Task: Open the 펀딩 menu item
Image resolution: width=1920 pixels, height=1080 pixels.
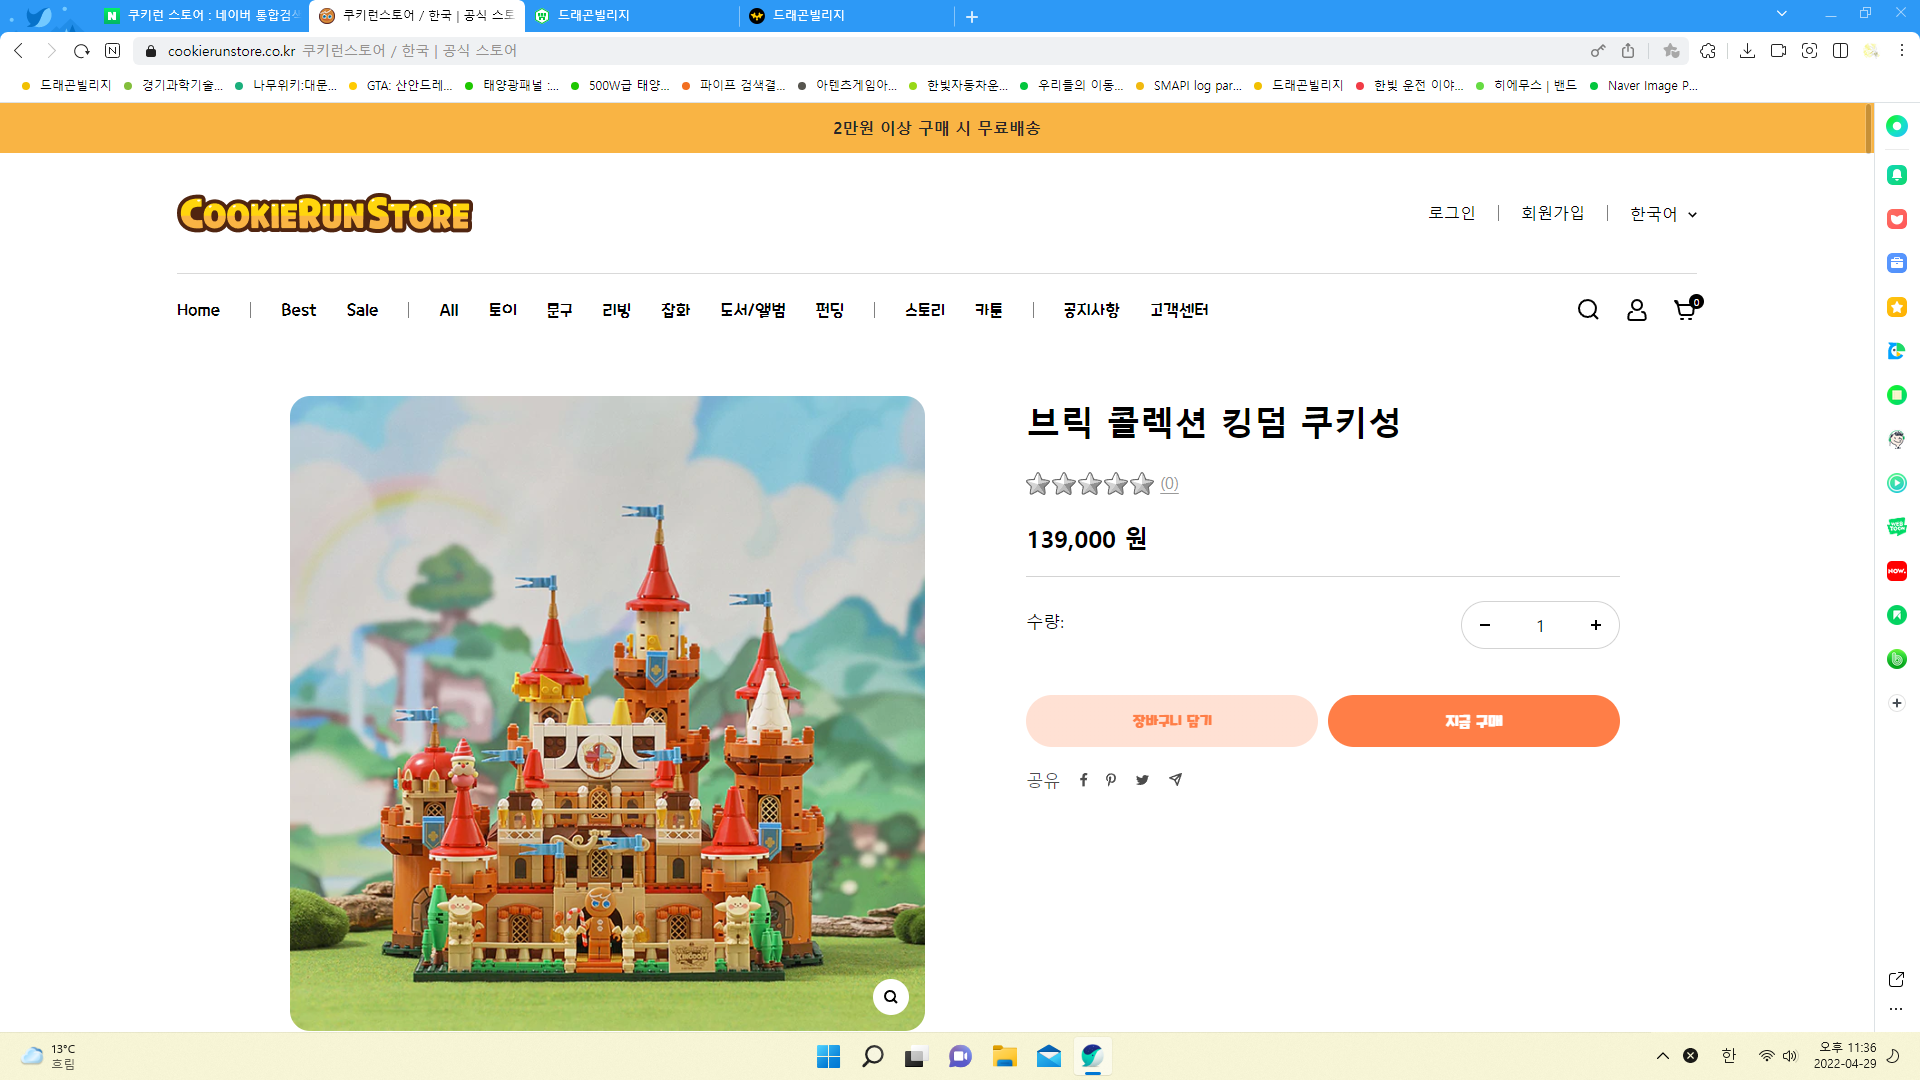Action: (830, 310)
